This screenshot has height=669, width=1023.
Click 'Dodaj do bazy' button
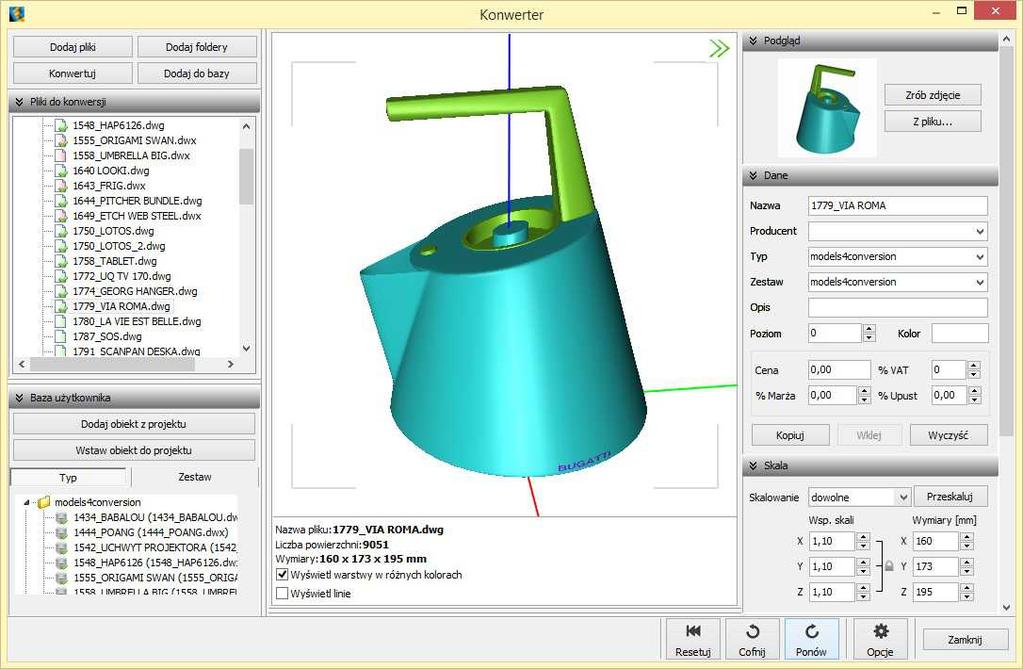click(x=196, y=73)
